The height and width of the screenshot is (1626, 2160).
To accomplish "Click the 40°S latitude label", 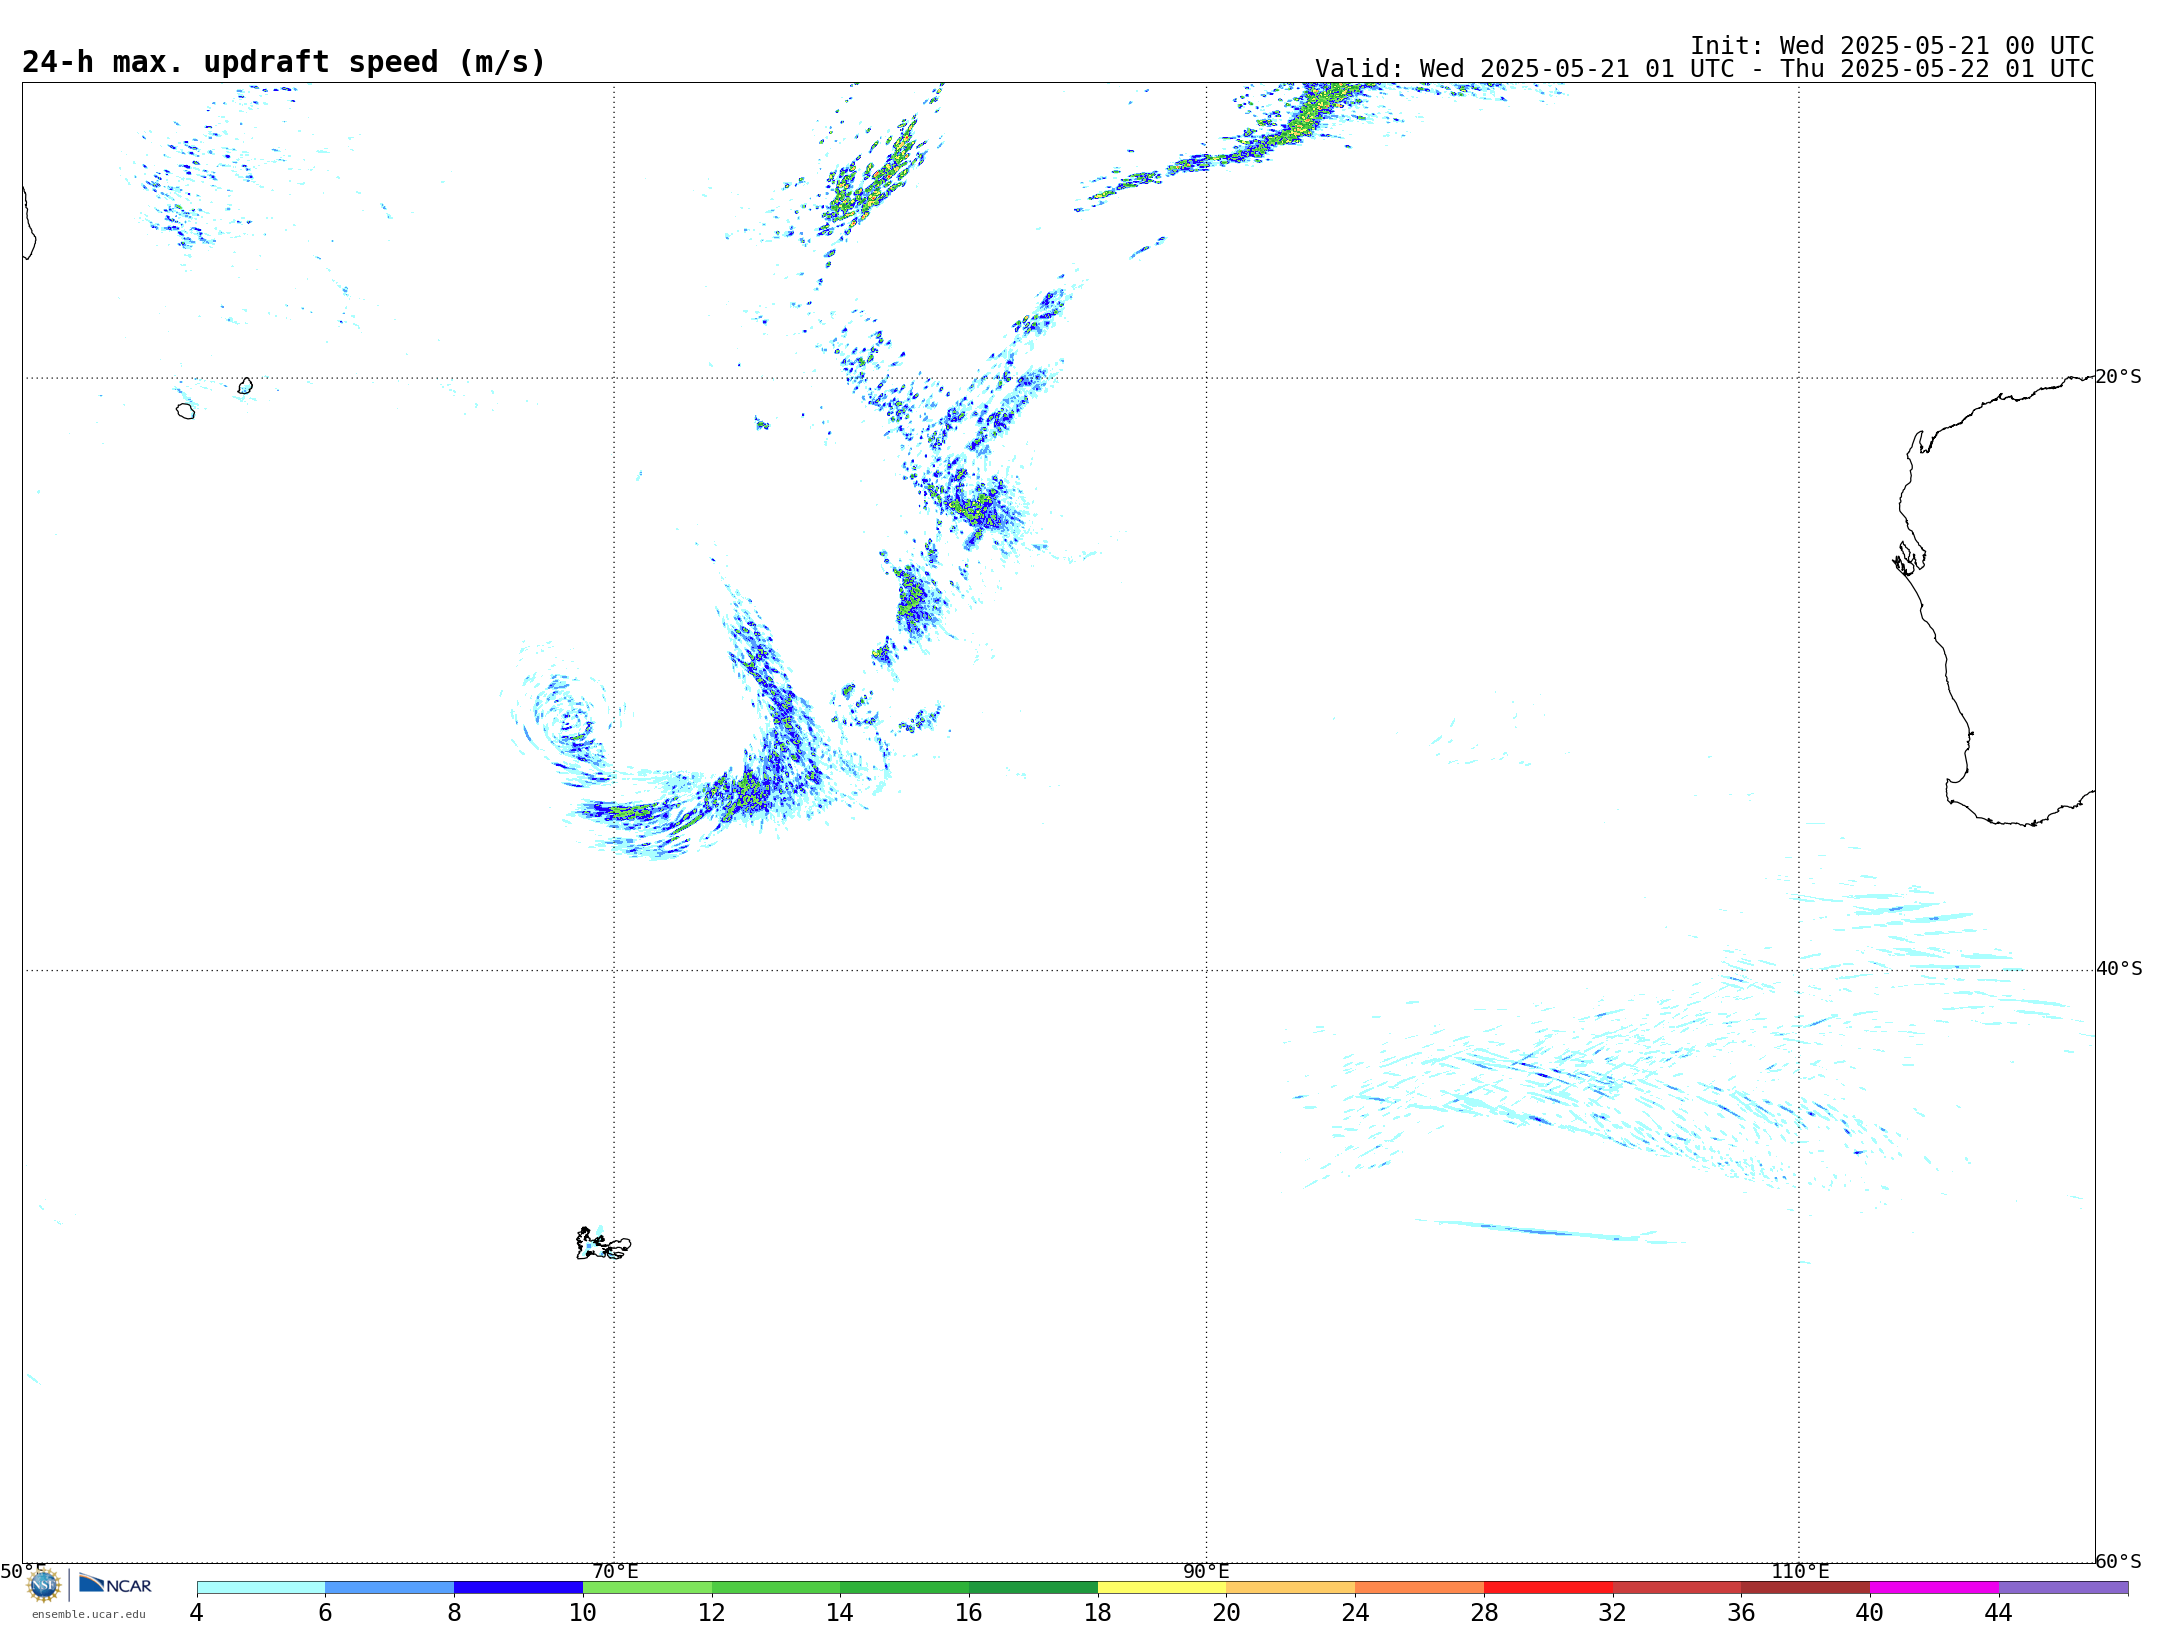I will (2119, 969).
